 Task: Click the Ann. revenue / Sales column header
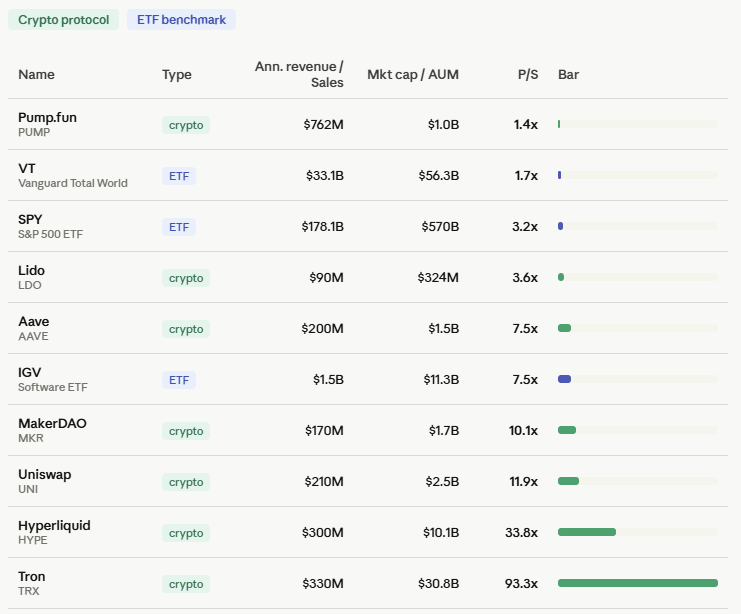(299, 75)
